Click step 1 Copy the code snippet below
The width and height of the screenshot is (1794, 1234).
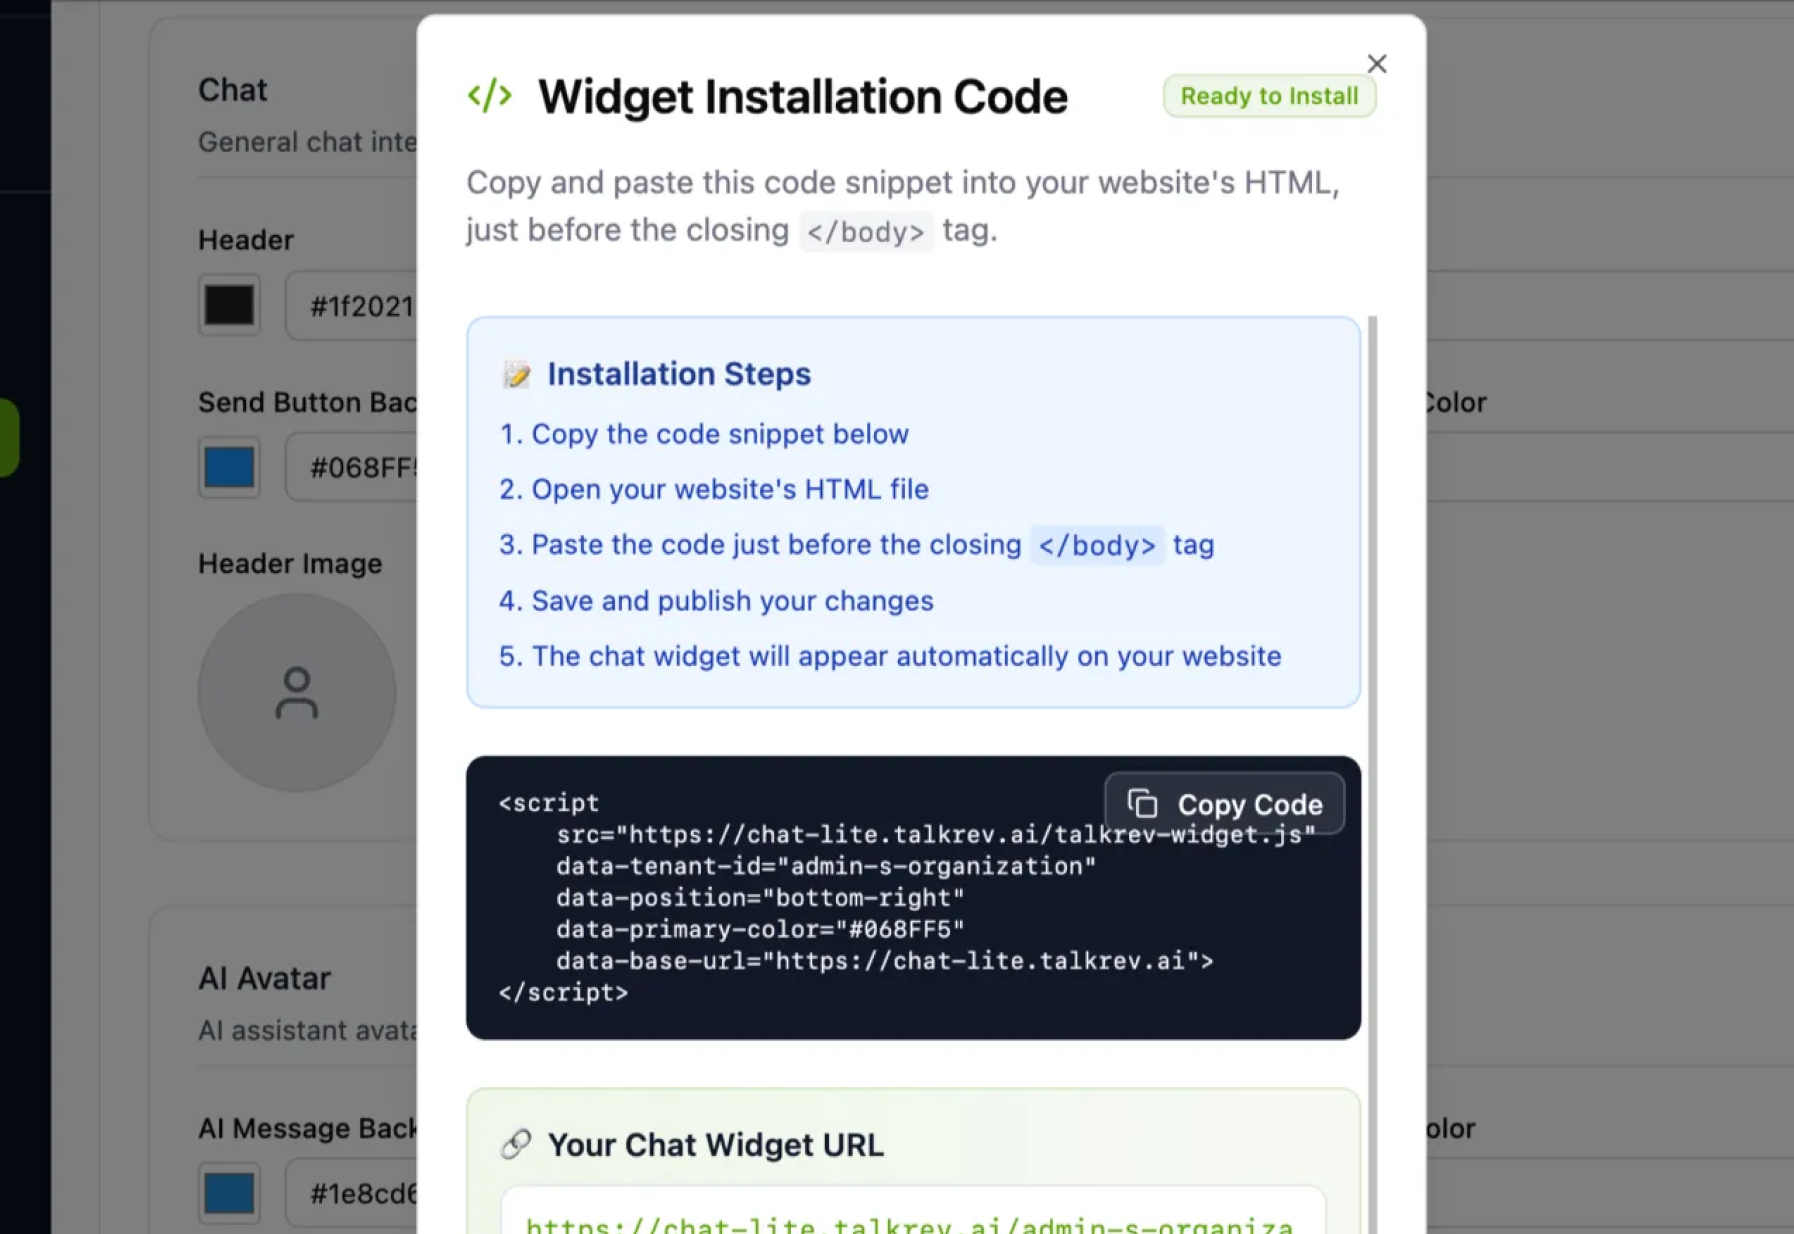[x=704, y=434]
